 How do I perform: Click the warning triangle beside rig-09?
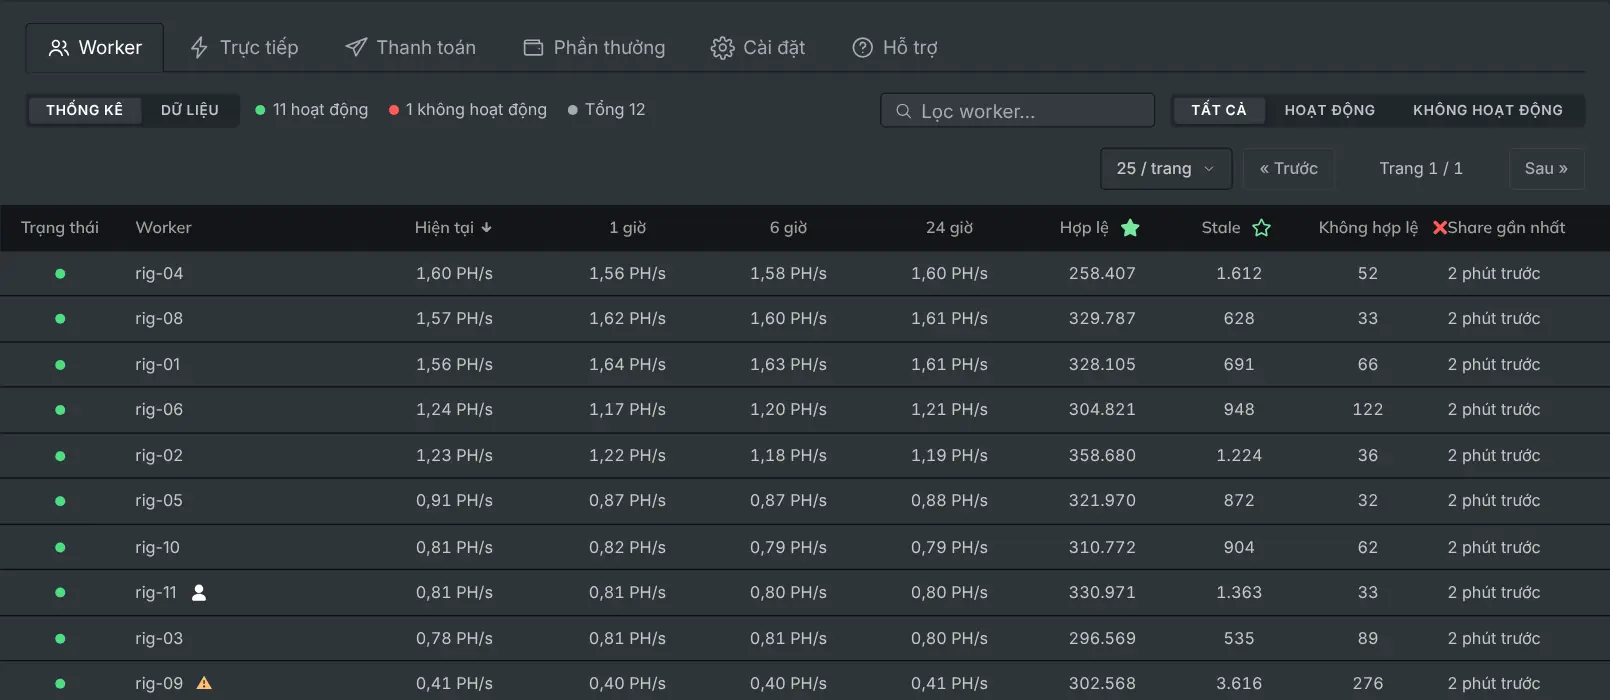click(204, 684)
